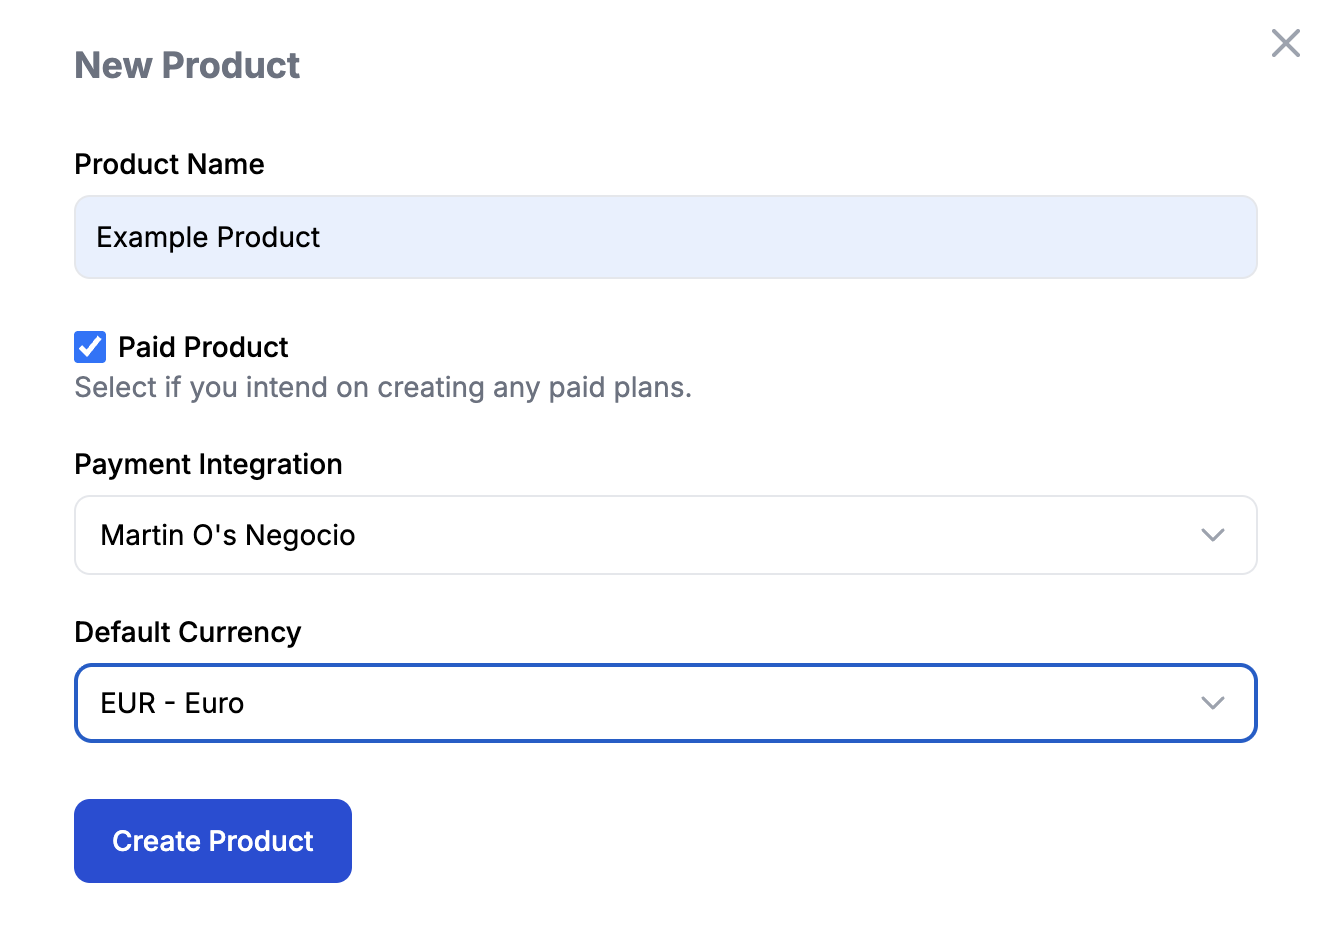The width and height of the screenshot is (1330, 926).
Task: Click the selected Martin O's Negocio value
Action: (228, 535)
